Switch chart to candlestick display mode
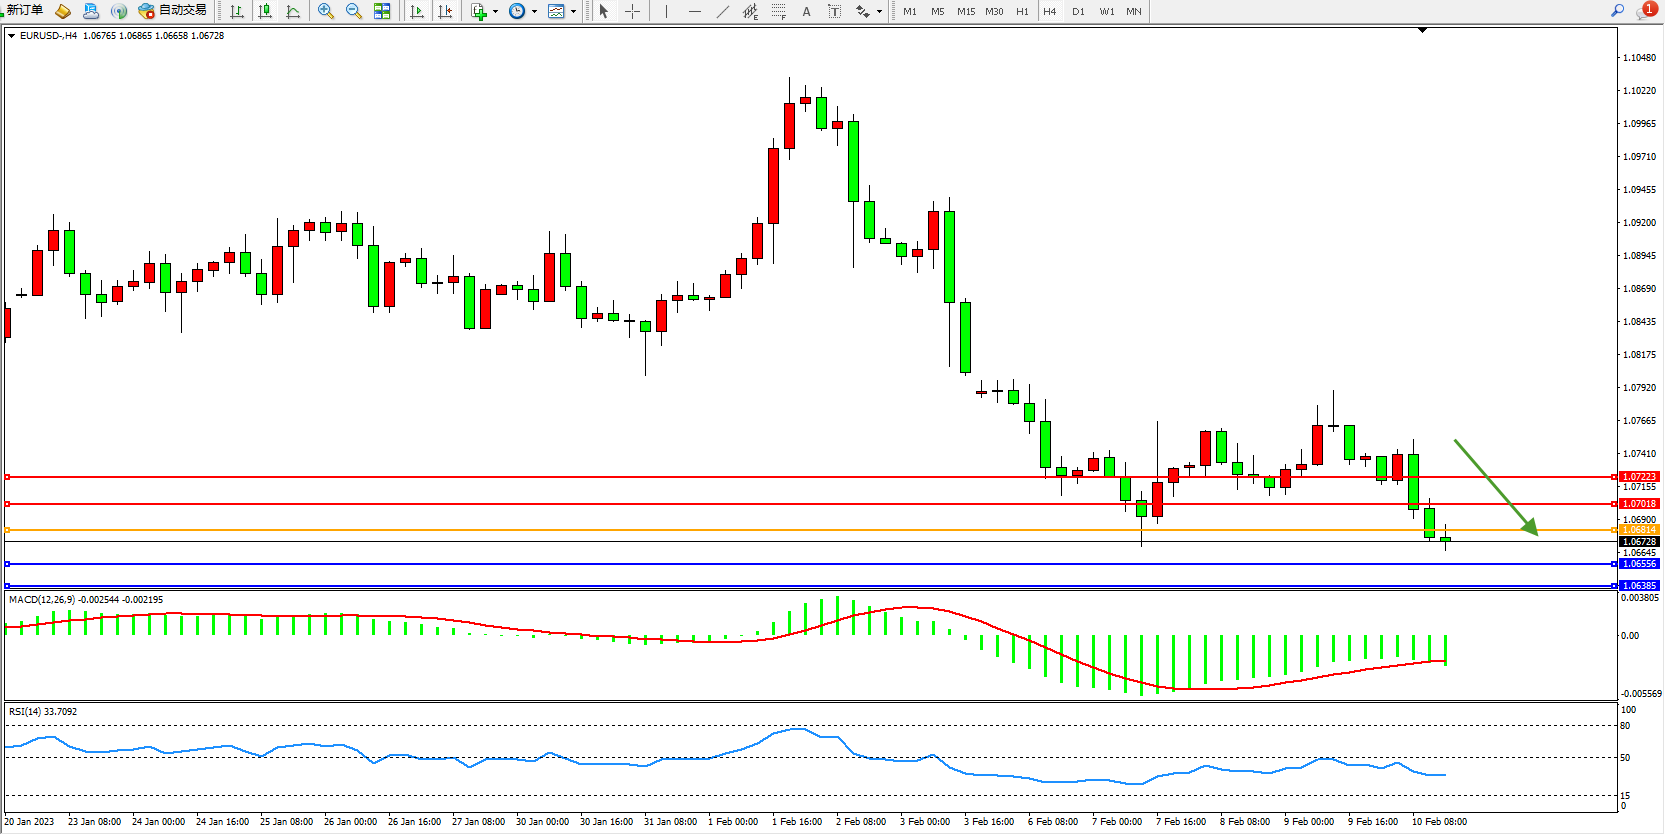This screenshot has width=1665, height=835. coord(265,11)
